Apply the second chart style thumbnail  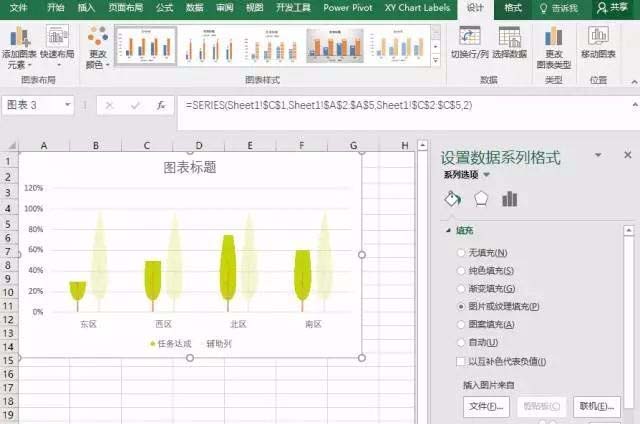tap(209, 46)
